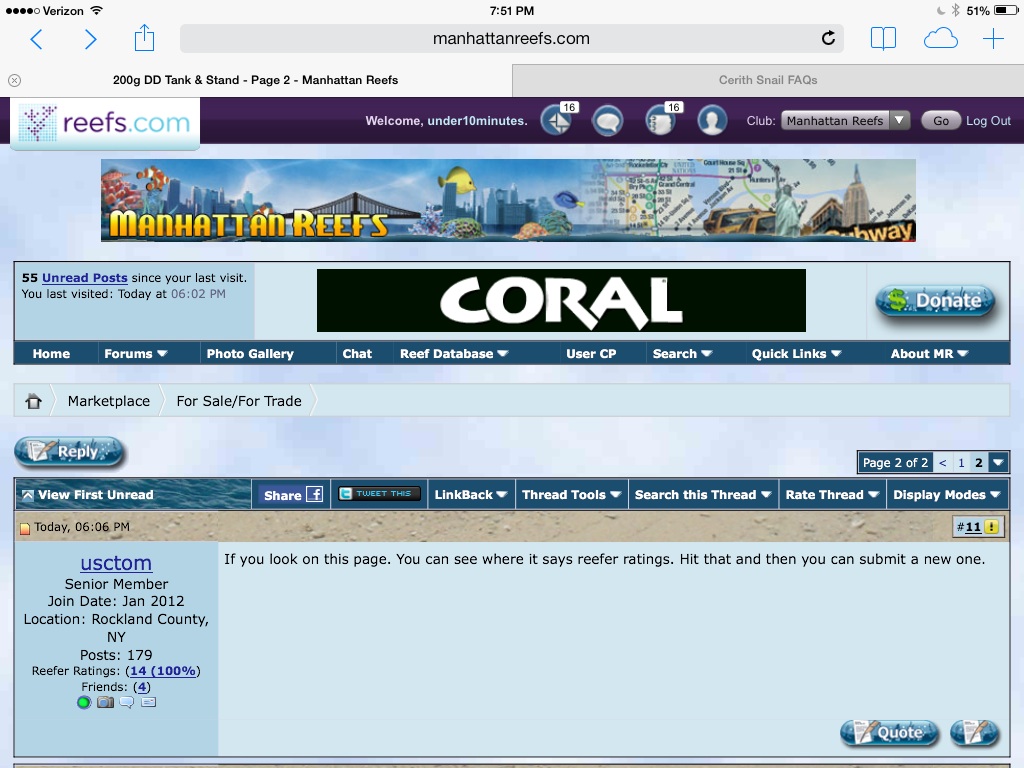Click the multi-quote icon beside Quote
1024x768 pixels.
click(x=974, y=733)
